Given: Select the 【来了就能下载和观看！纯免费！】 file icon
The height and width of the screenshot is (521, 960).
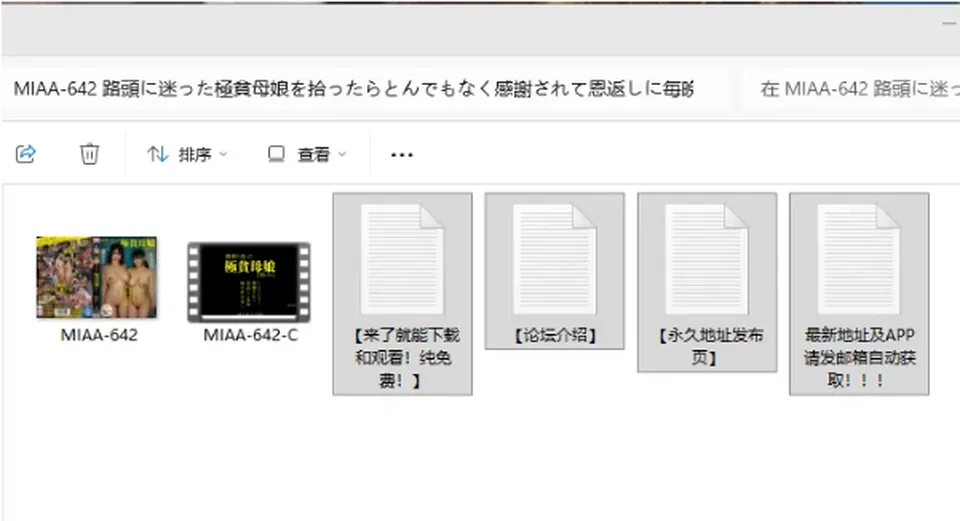Looking at the screenshot, I should (402, 259).
